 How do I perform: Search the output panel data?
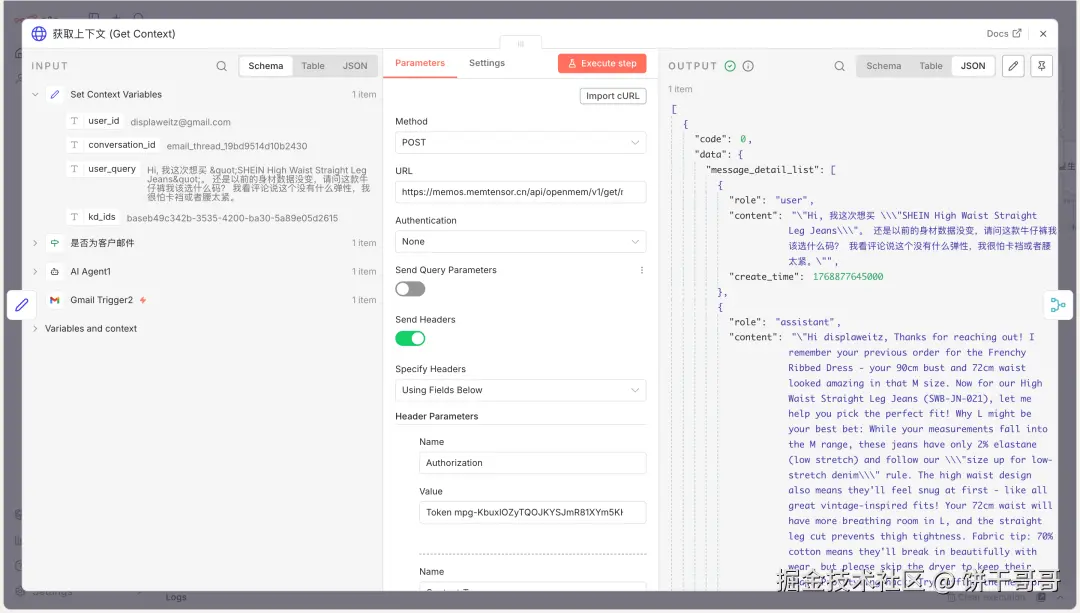(839, 66)
